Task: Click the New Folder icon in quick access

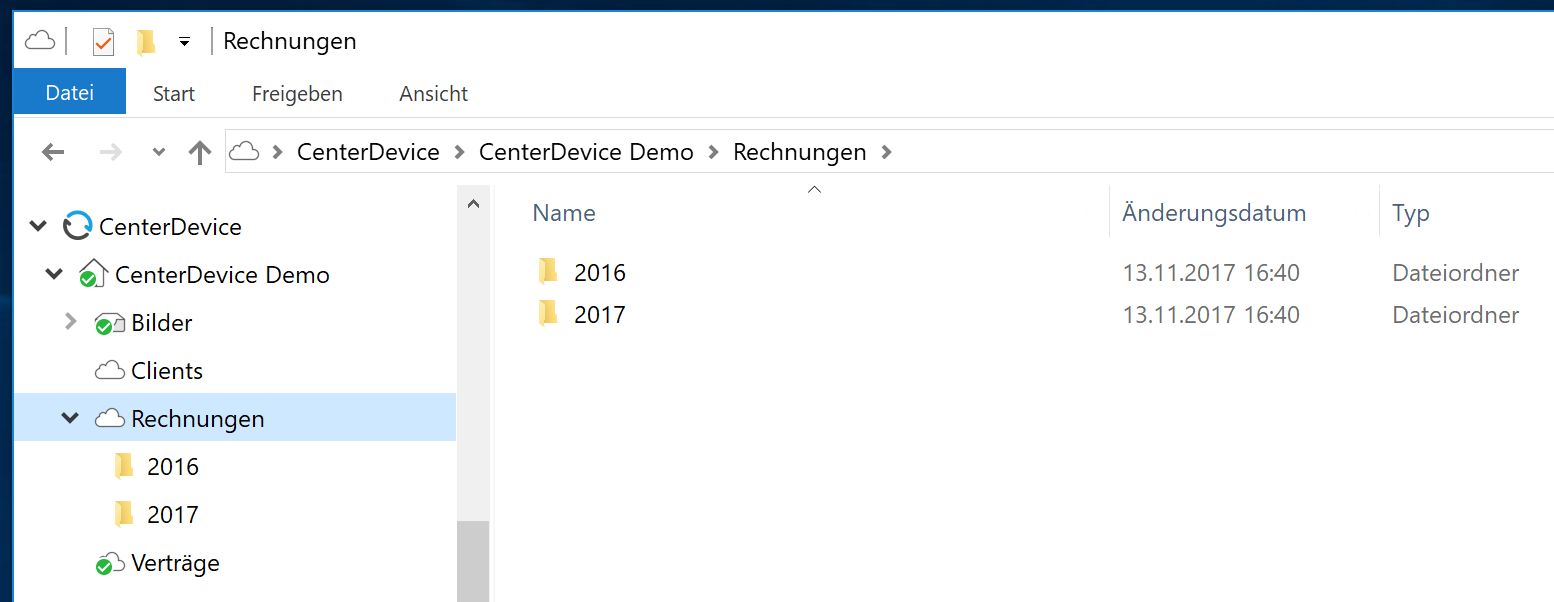Action: tap(146, 41)
